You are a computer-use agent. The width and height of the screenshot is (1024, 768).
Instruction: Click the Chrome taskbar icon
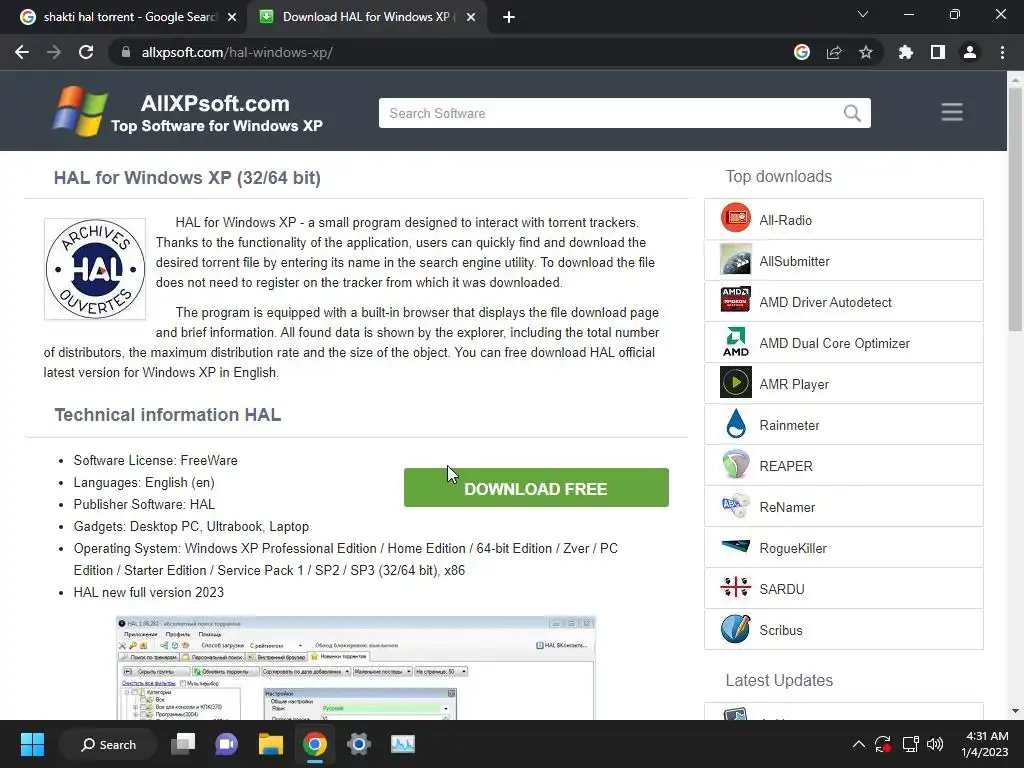(314, 744)
